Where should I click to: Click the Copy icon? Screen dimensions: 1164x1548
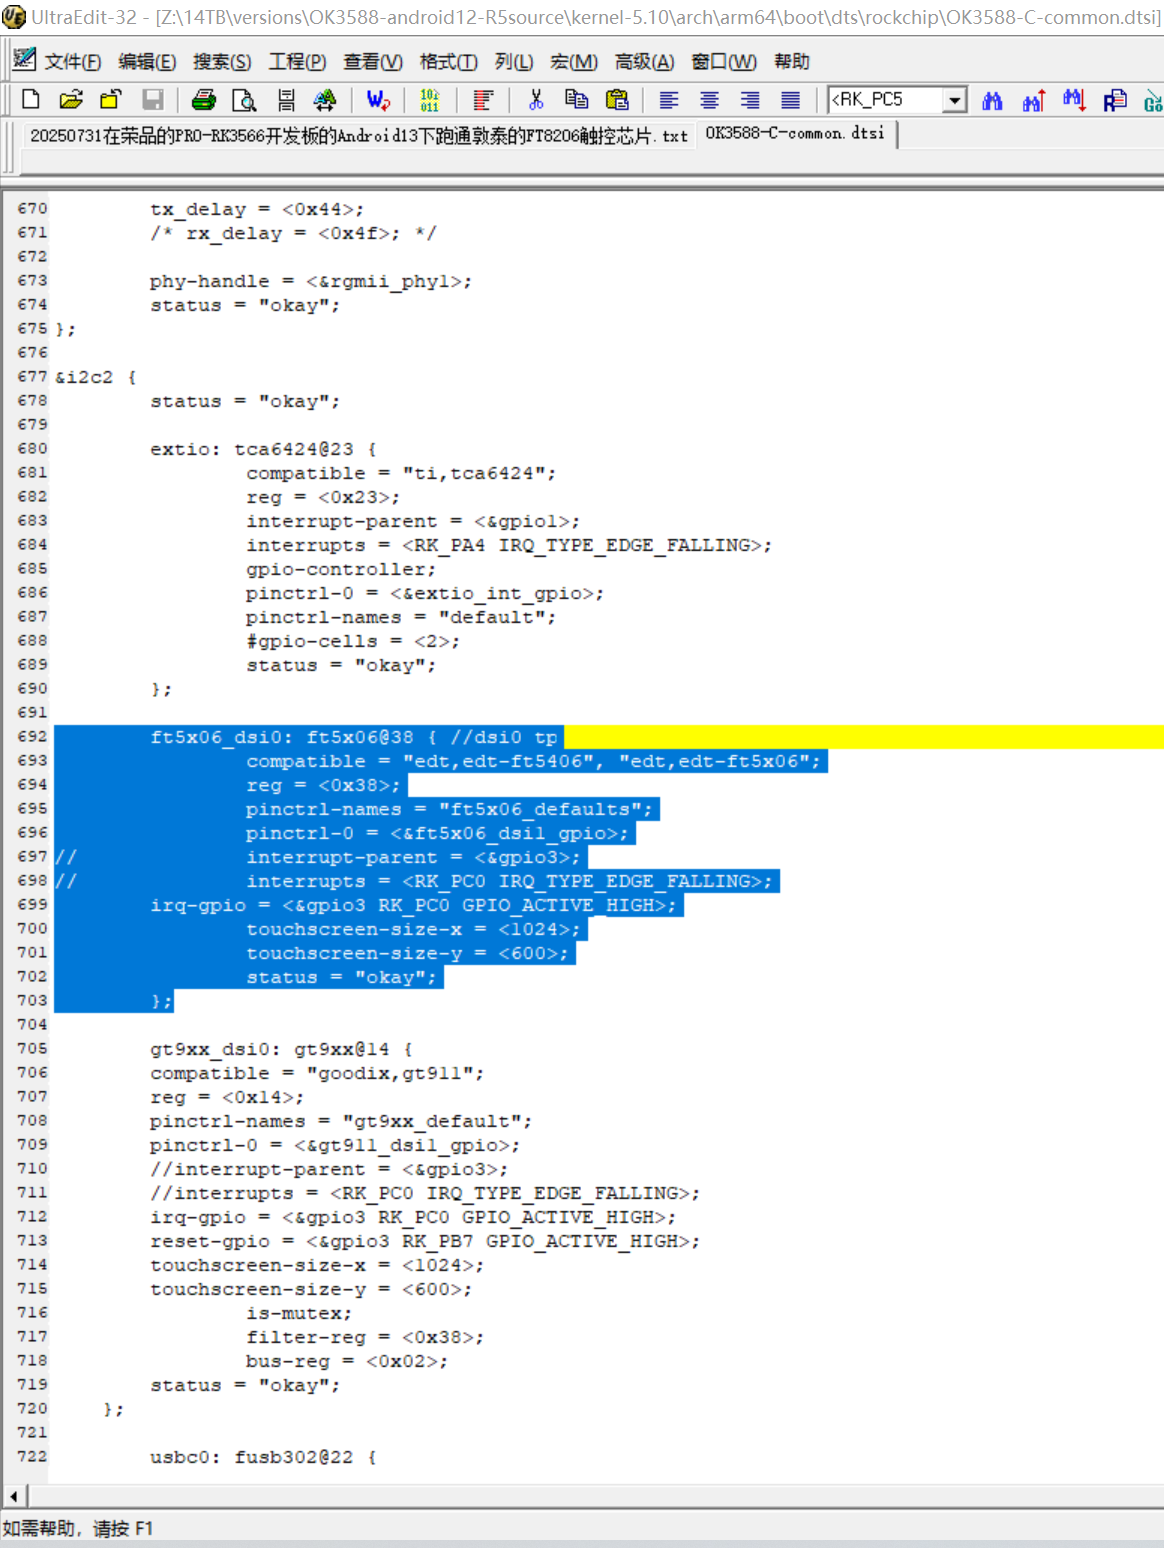click(576, 99)
